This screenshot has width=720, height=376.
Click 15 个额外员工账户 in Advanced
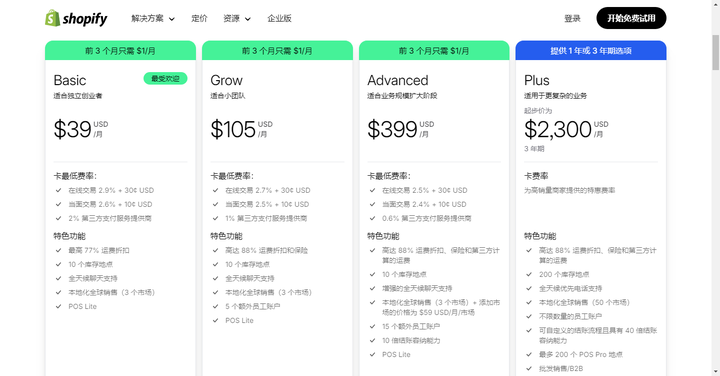[x=411, y=326]
